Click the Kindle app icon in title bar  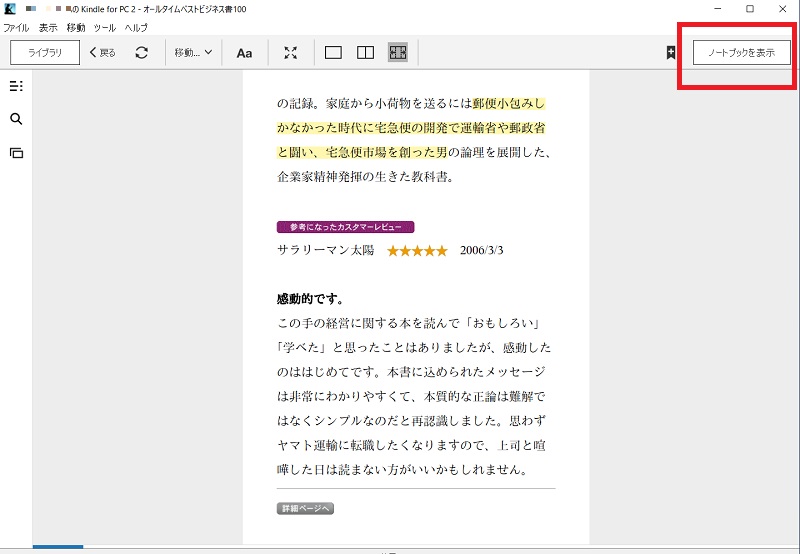[10, 9]
